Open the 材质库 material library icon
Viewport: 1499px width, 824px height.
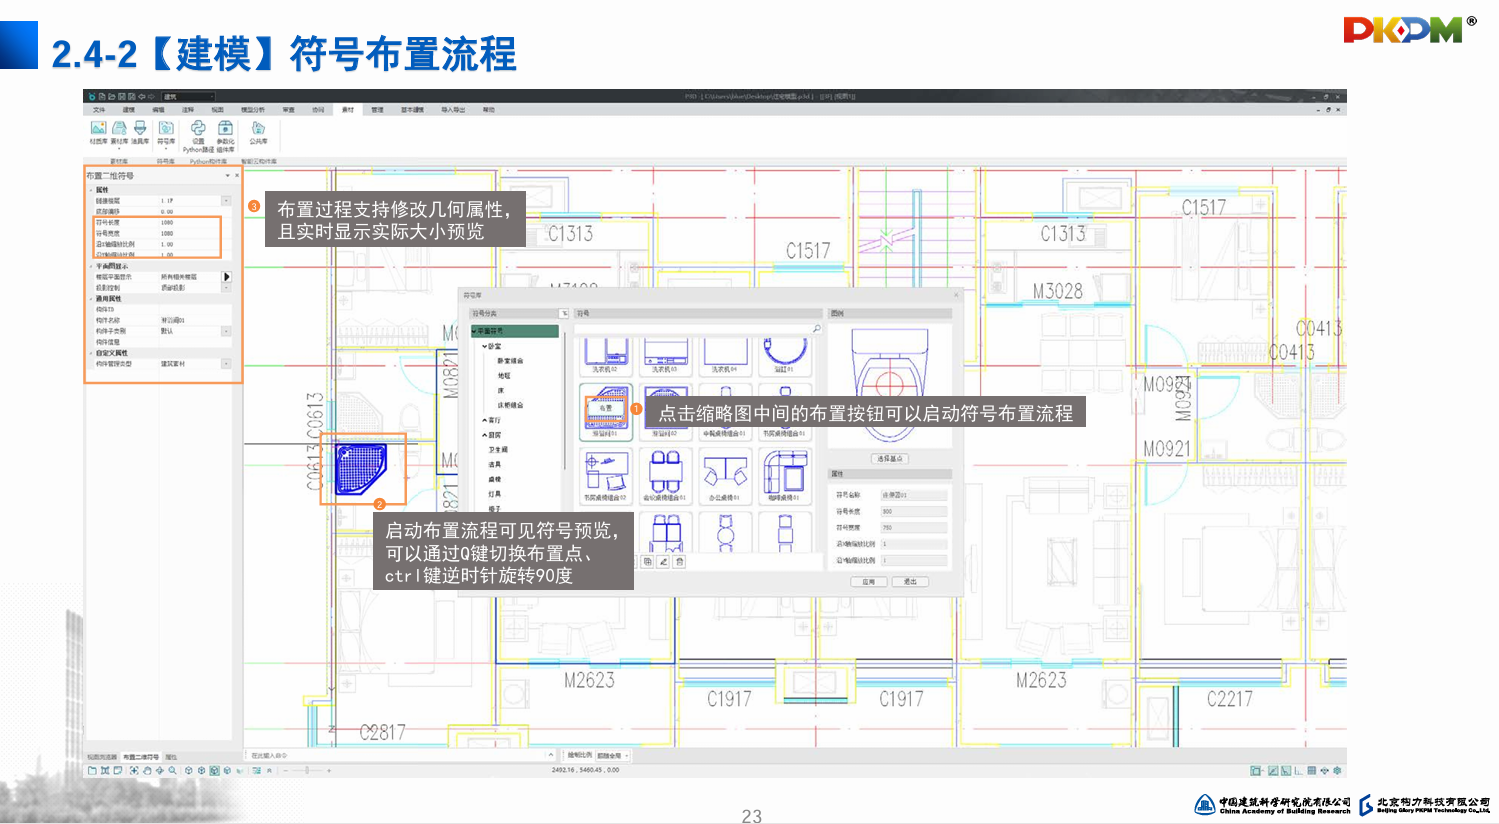[x=98, y=129]
